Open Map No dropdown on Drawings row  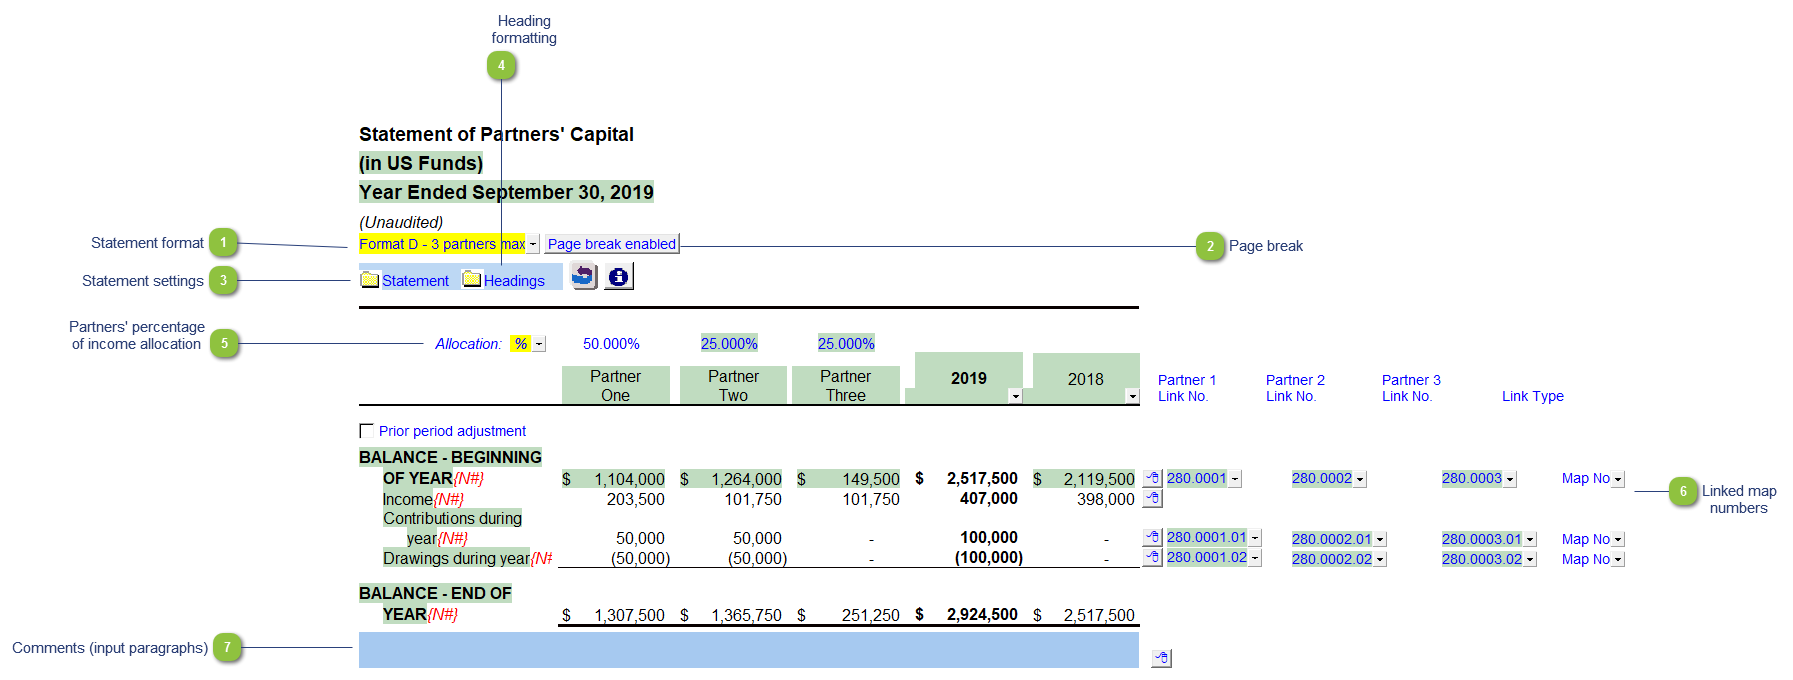point(1618,559)
